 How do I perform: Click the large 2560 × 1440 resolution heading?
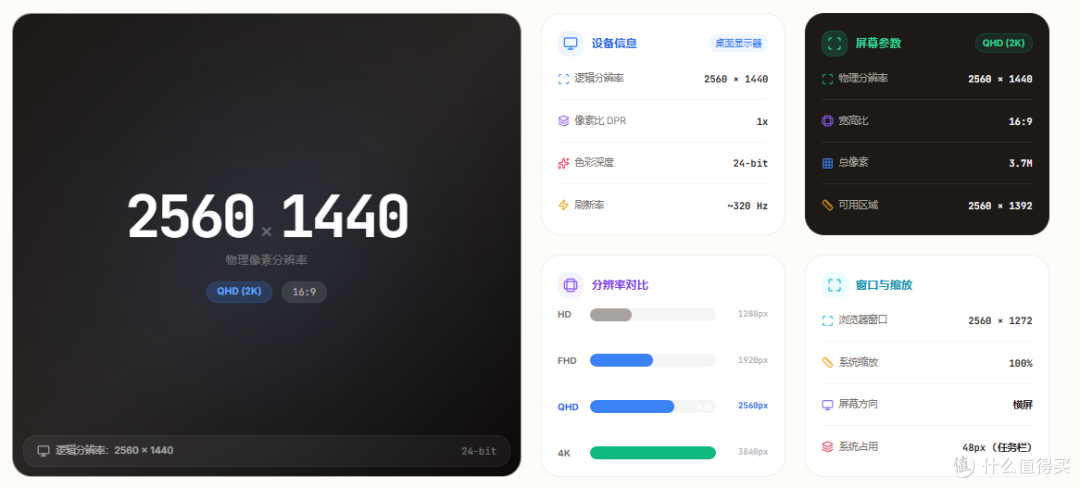pyautogui.click(x=268, y=217)
